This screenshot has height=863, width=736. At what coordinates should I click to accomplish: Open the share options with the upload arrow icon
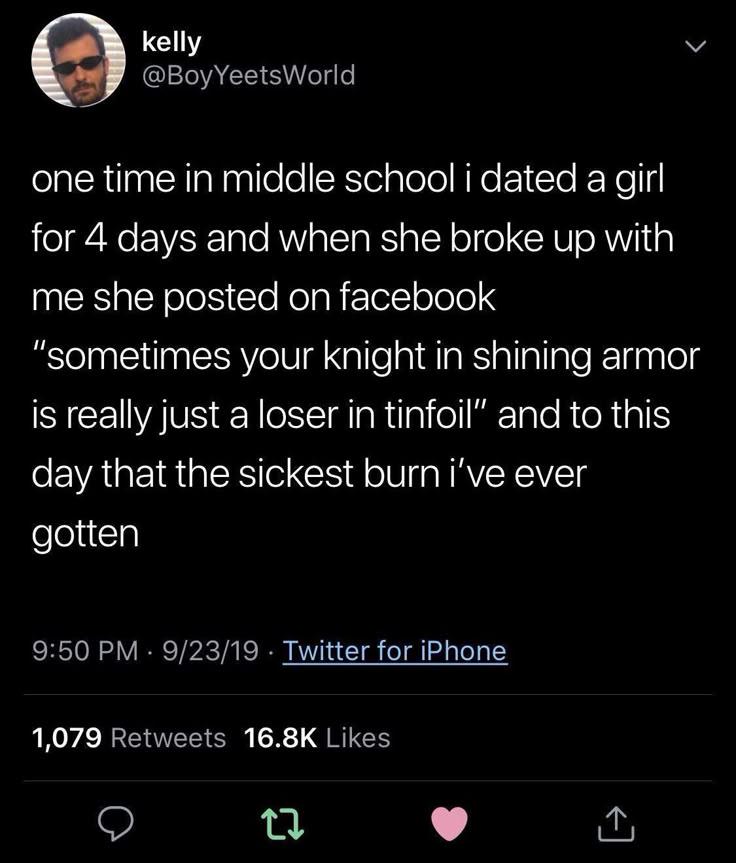(616, 823)
